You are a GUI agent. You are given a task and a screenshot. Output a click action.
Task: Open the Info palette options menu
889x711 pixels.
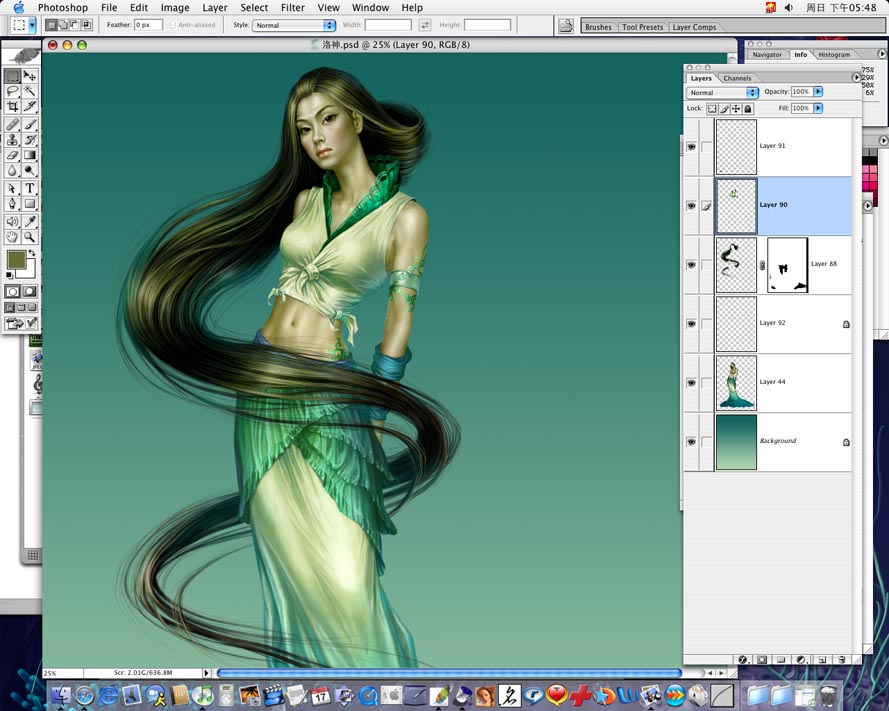[882, 54]
